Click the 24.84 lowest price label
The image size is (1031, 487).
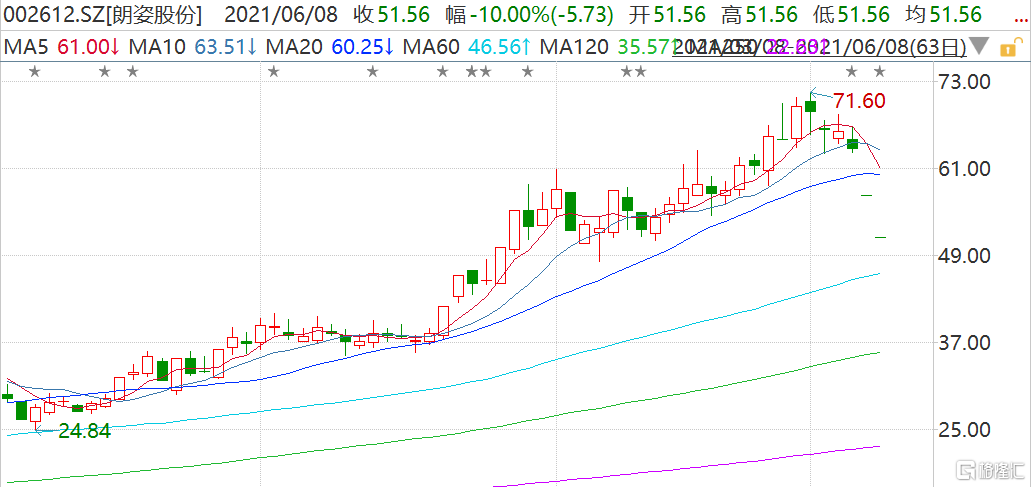pyautogui.click(x=83, y=431)
